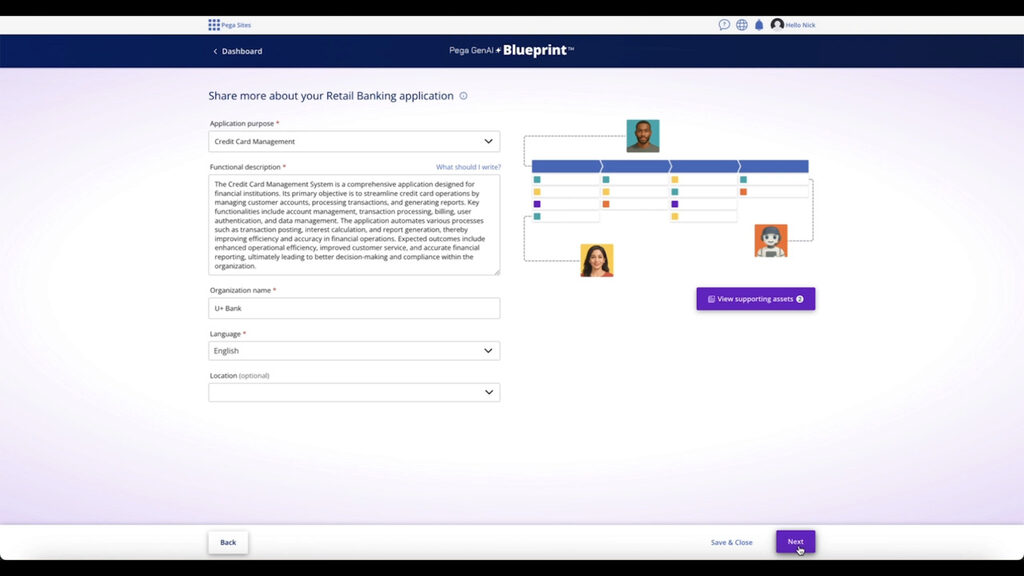Click the globe language icon
The width and height of the screenshot is (1024, 576).
(740, 24)
